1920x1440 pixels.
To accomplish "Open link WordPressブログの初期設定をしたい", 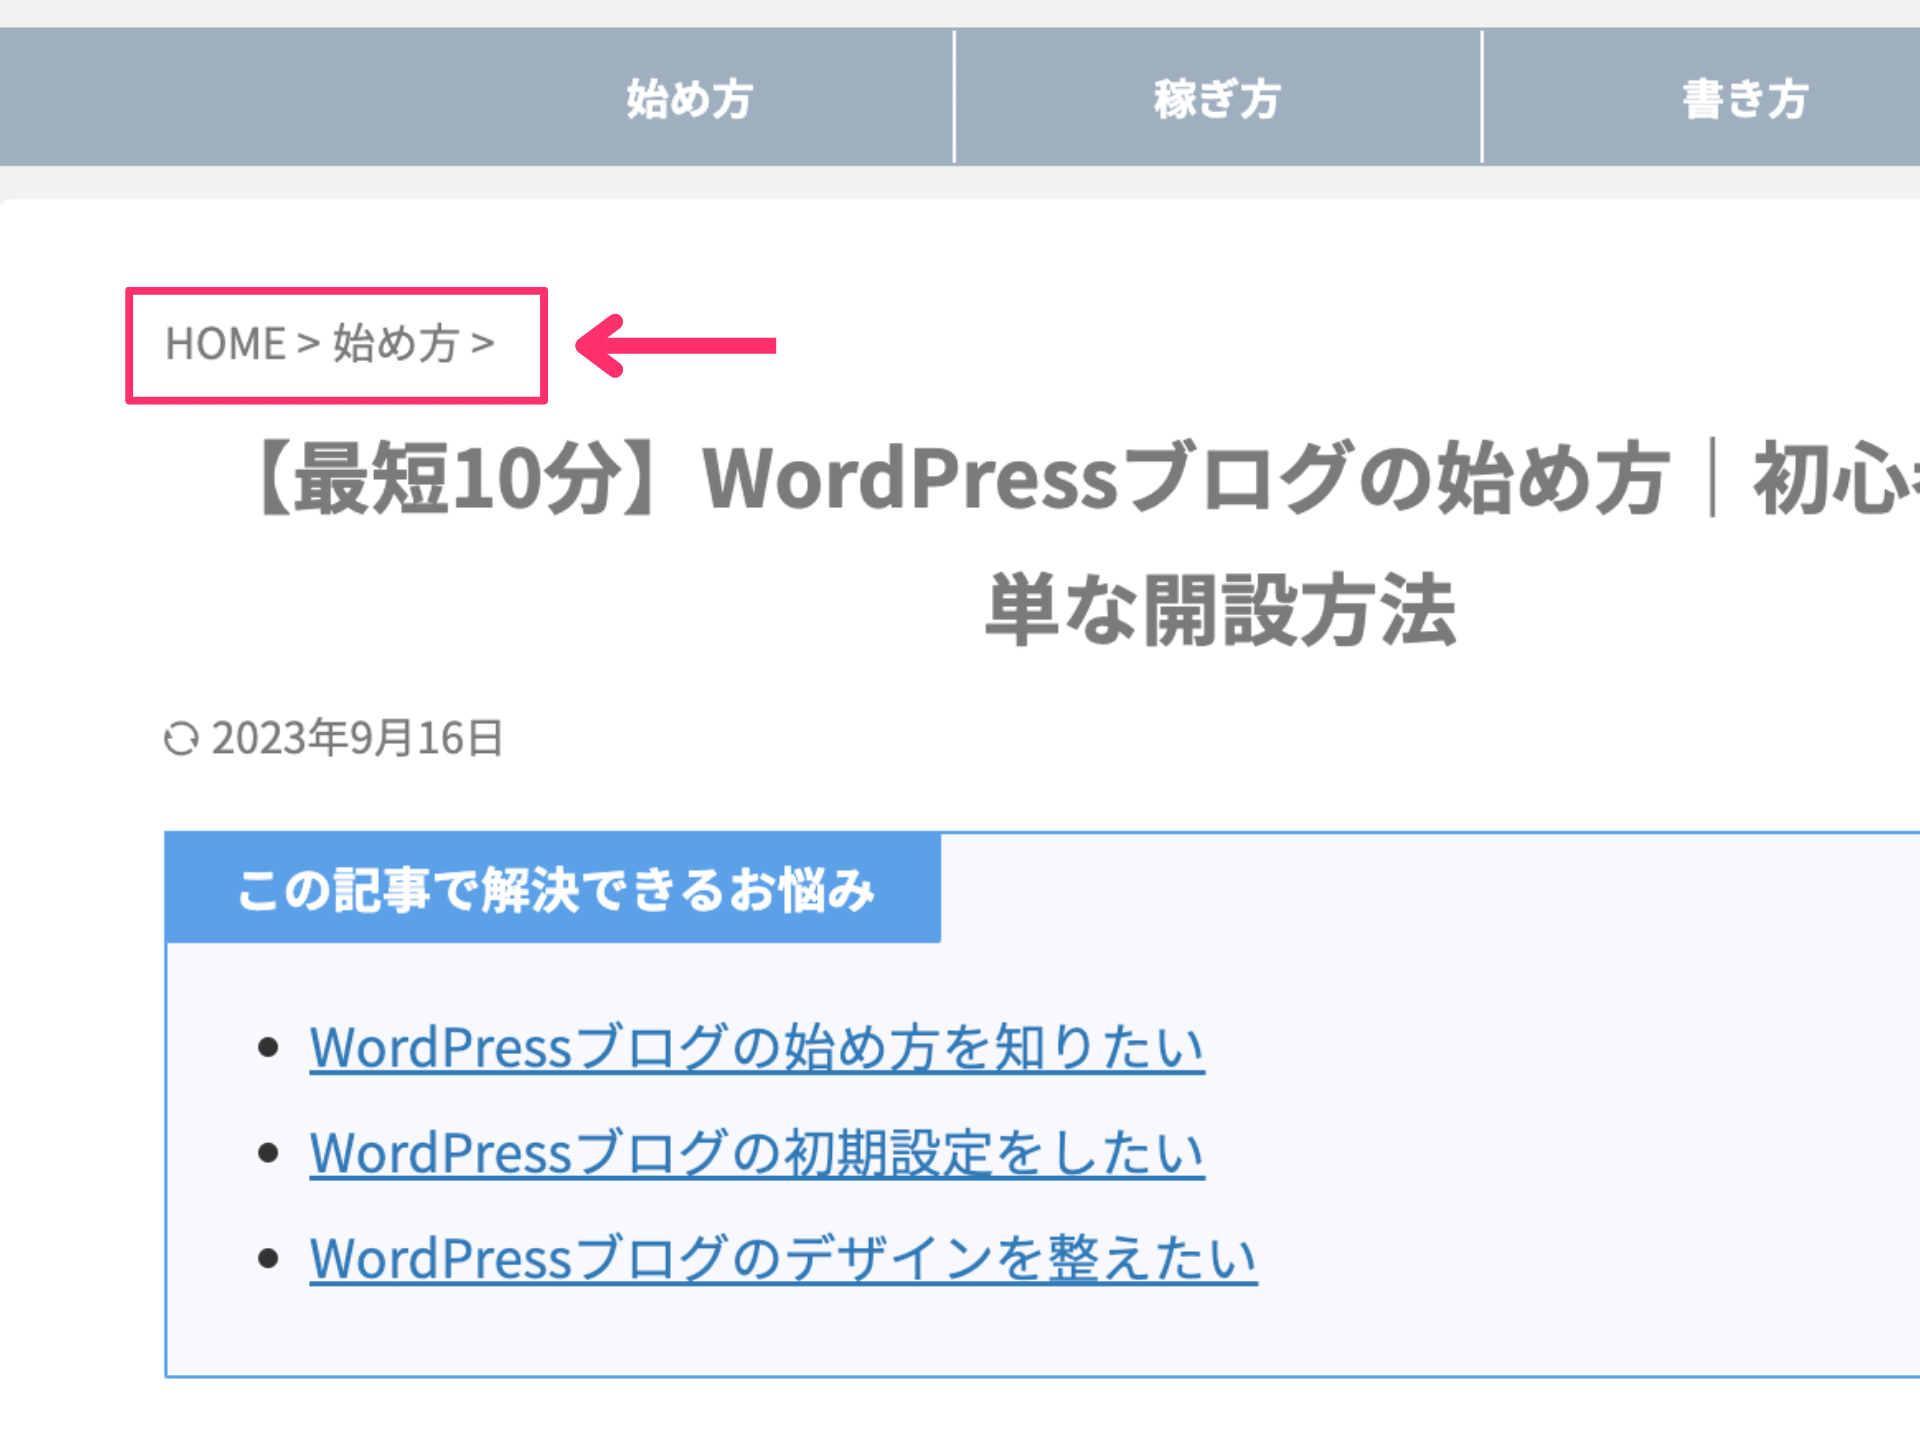I will [757, 1153].
